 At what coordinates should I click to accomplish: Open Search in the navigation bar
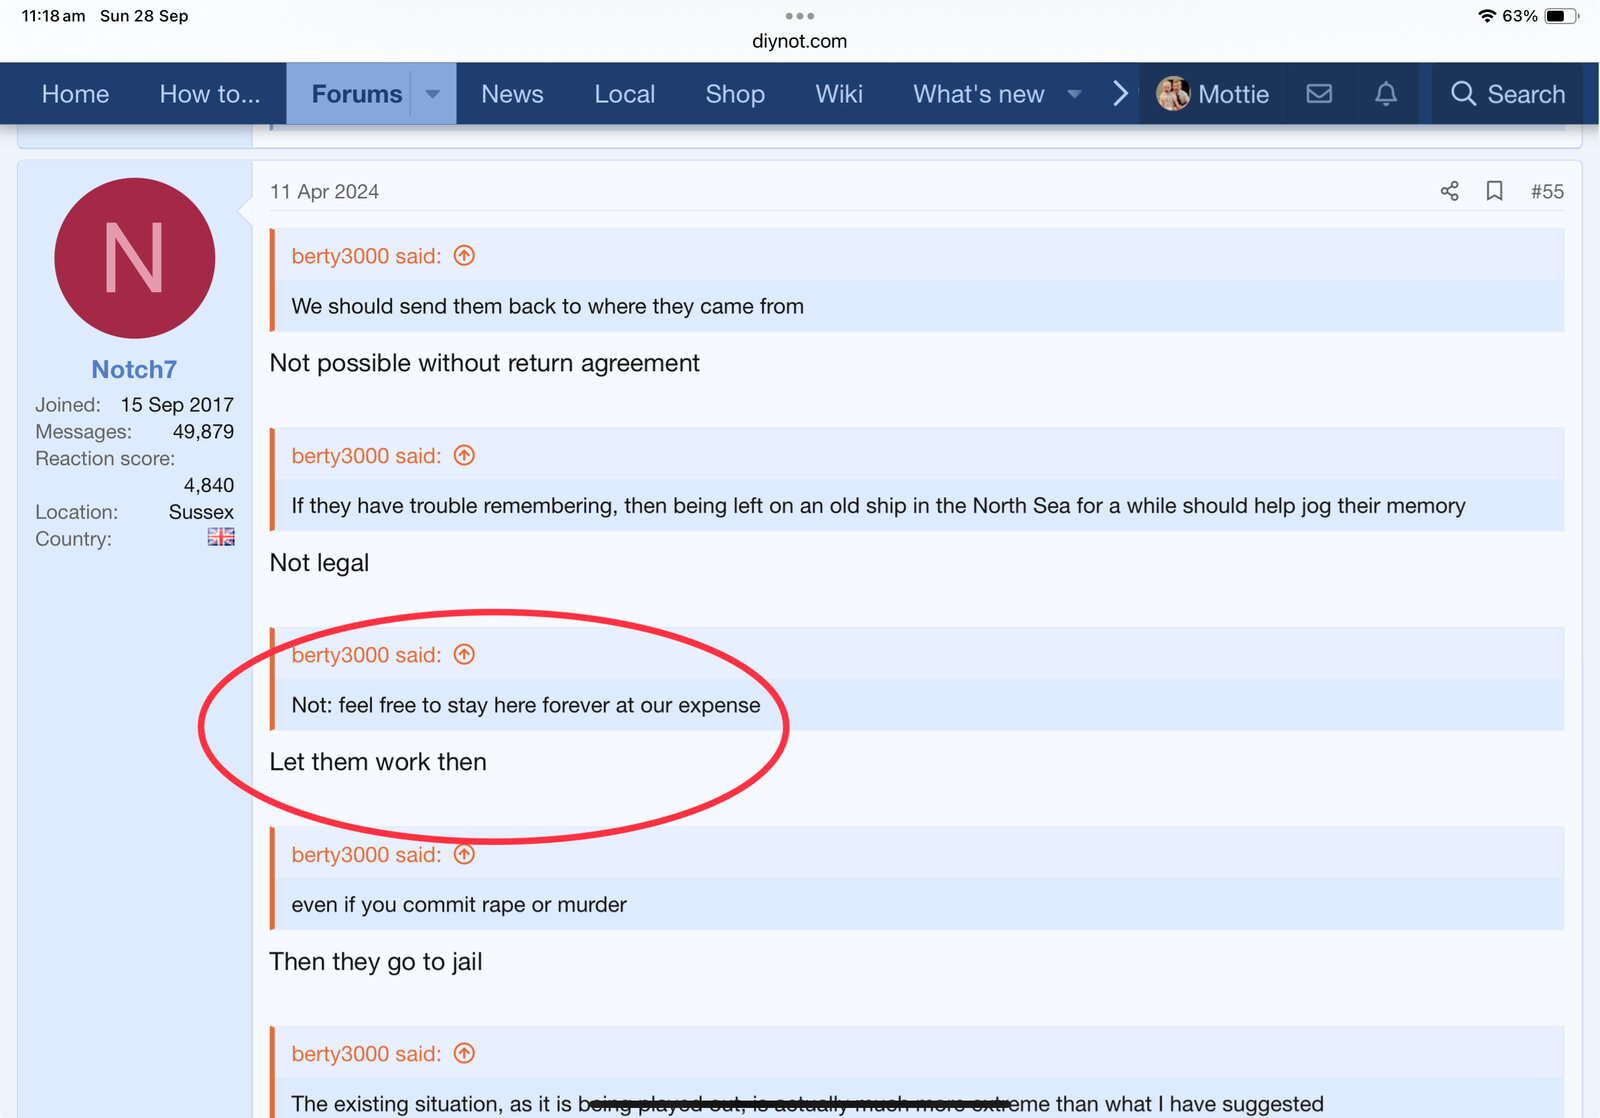point(1507,94)
